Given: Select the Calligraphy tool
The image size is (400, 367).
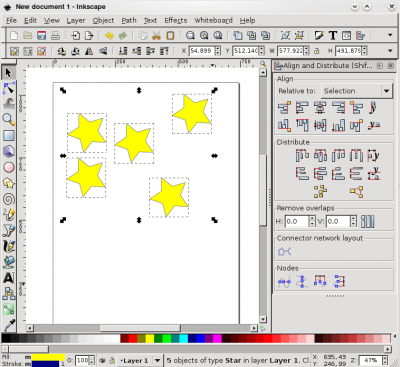Looking at the screenshot, I should [x=9, y=247].
